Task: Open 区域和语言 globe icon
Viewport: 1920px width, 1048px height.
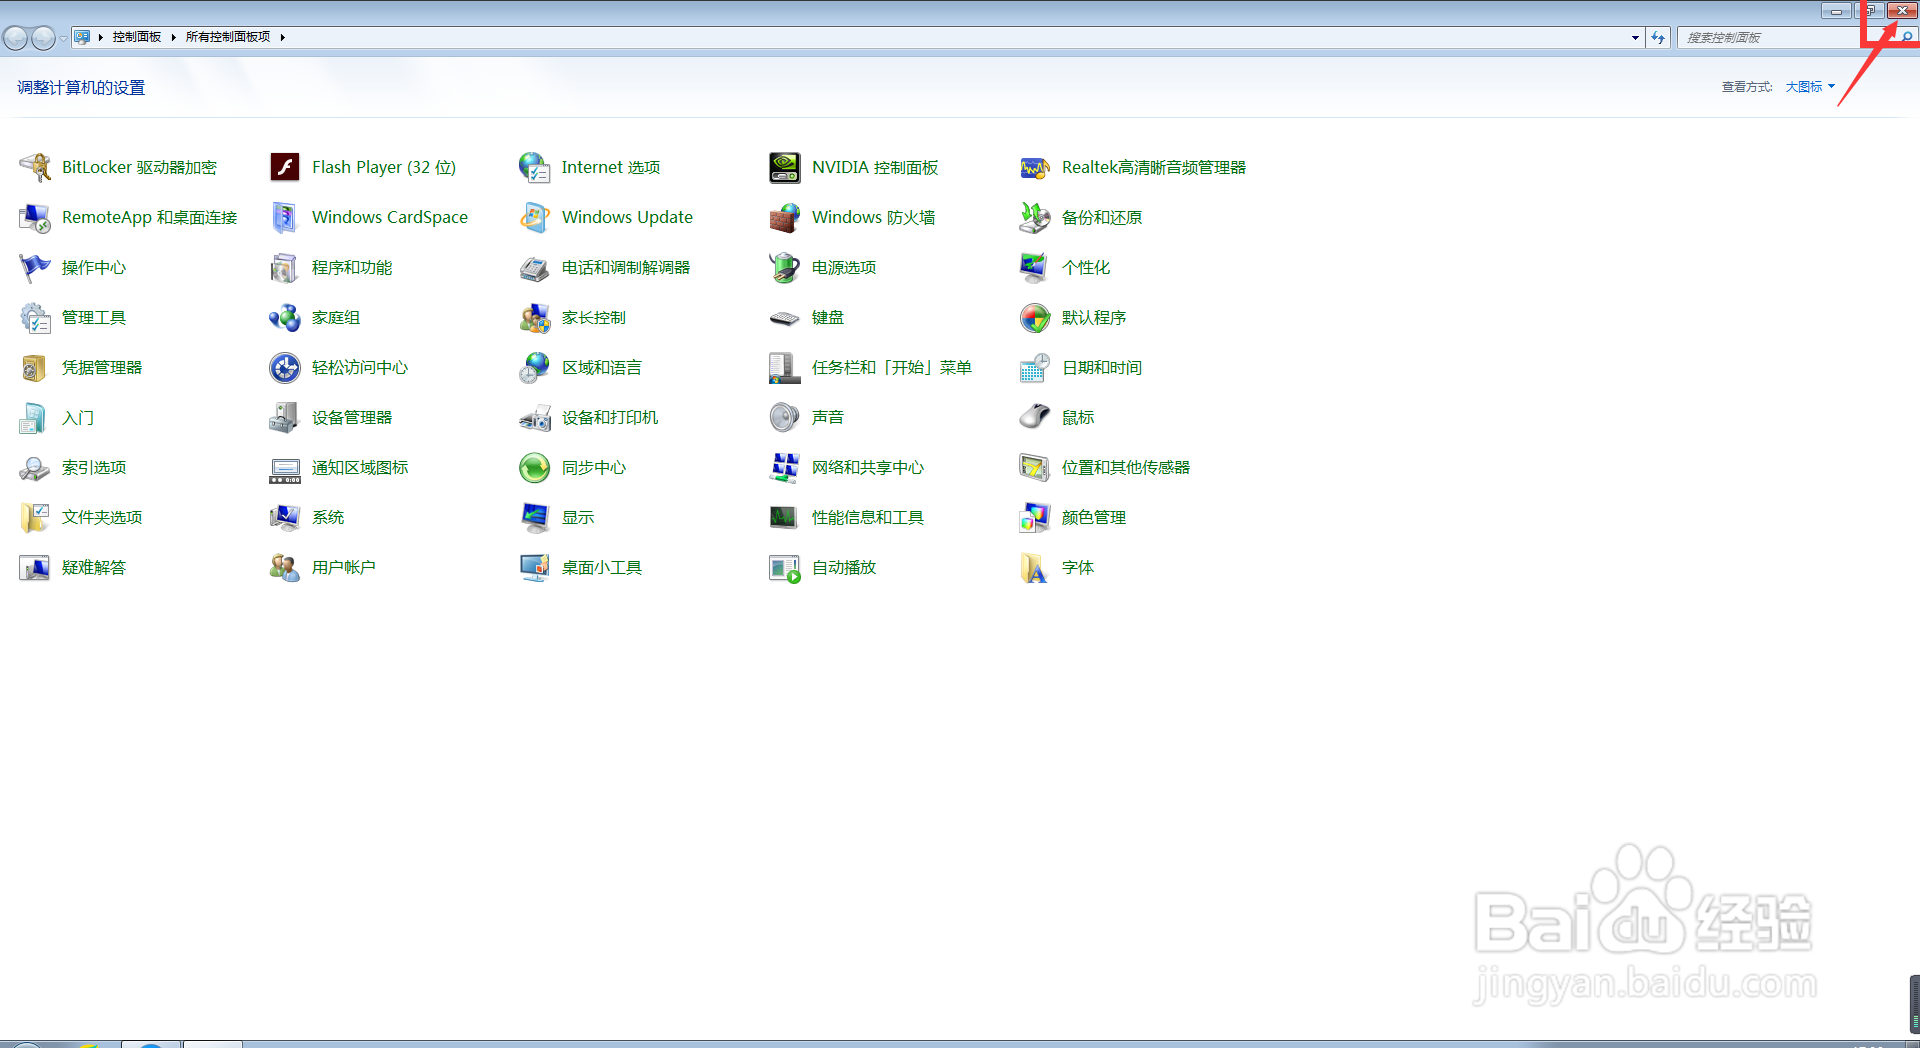Action: 535,367
